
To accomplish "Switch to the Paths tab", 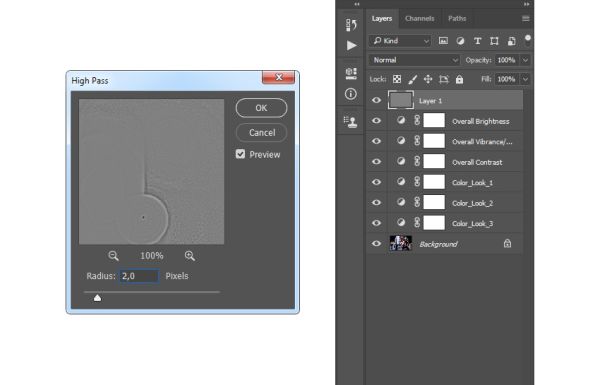I will pyautogui.click(x=457, y=18).
